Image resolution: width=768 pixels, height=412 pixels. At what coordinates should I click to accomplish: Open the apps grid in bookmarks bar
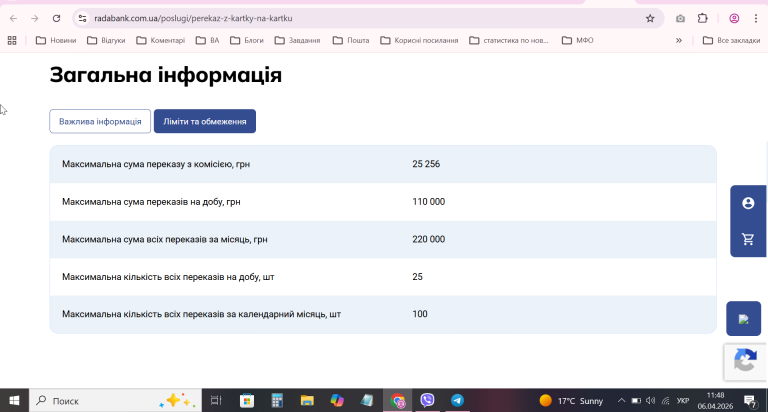[x=12, y=40]
